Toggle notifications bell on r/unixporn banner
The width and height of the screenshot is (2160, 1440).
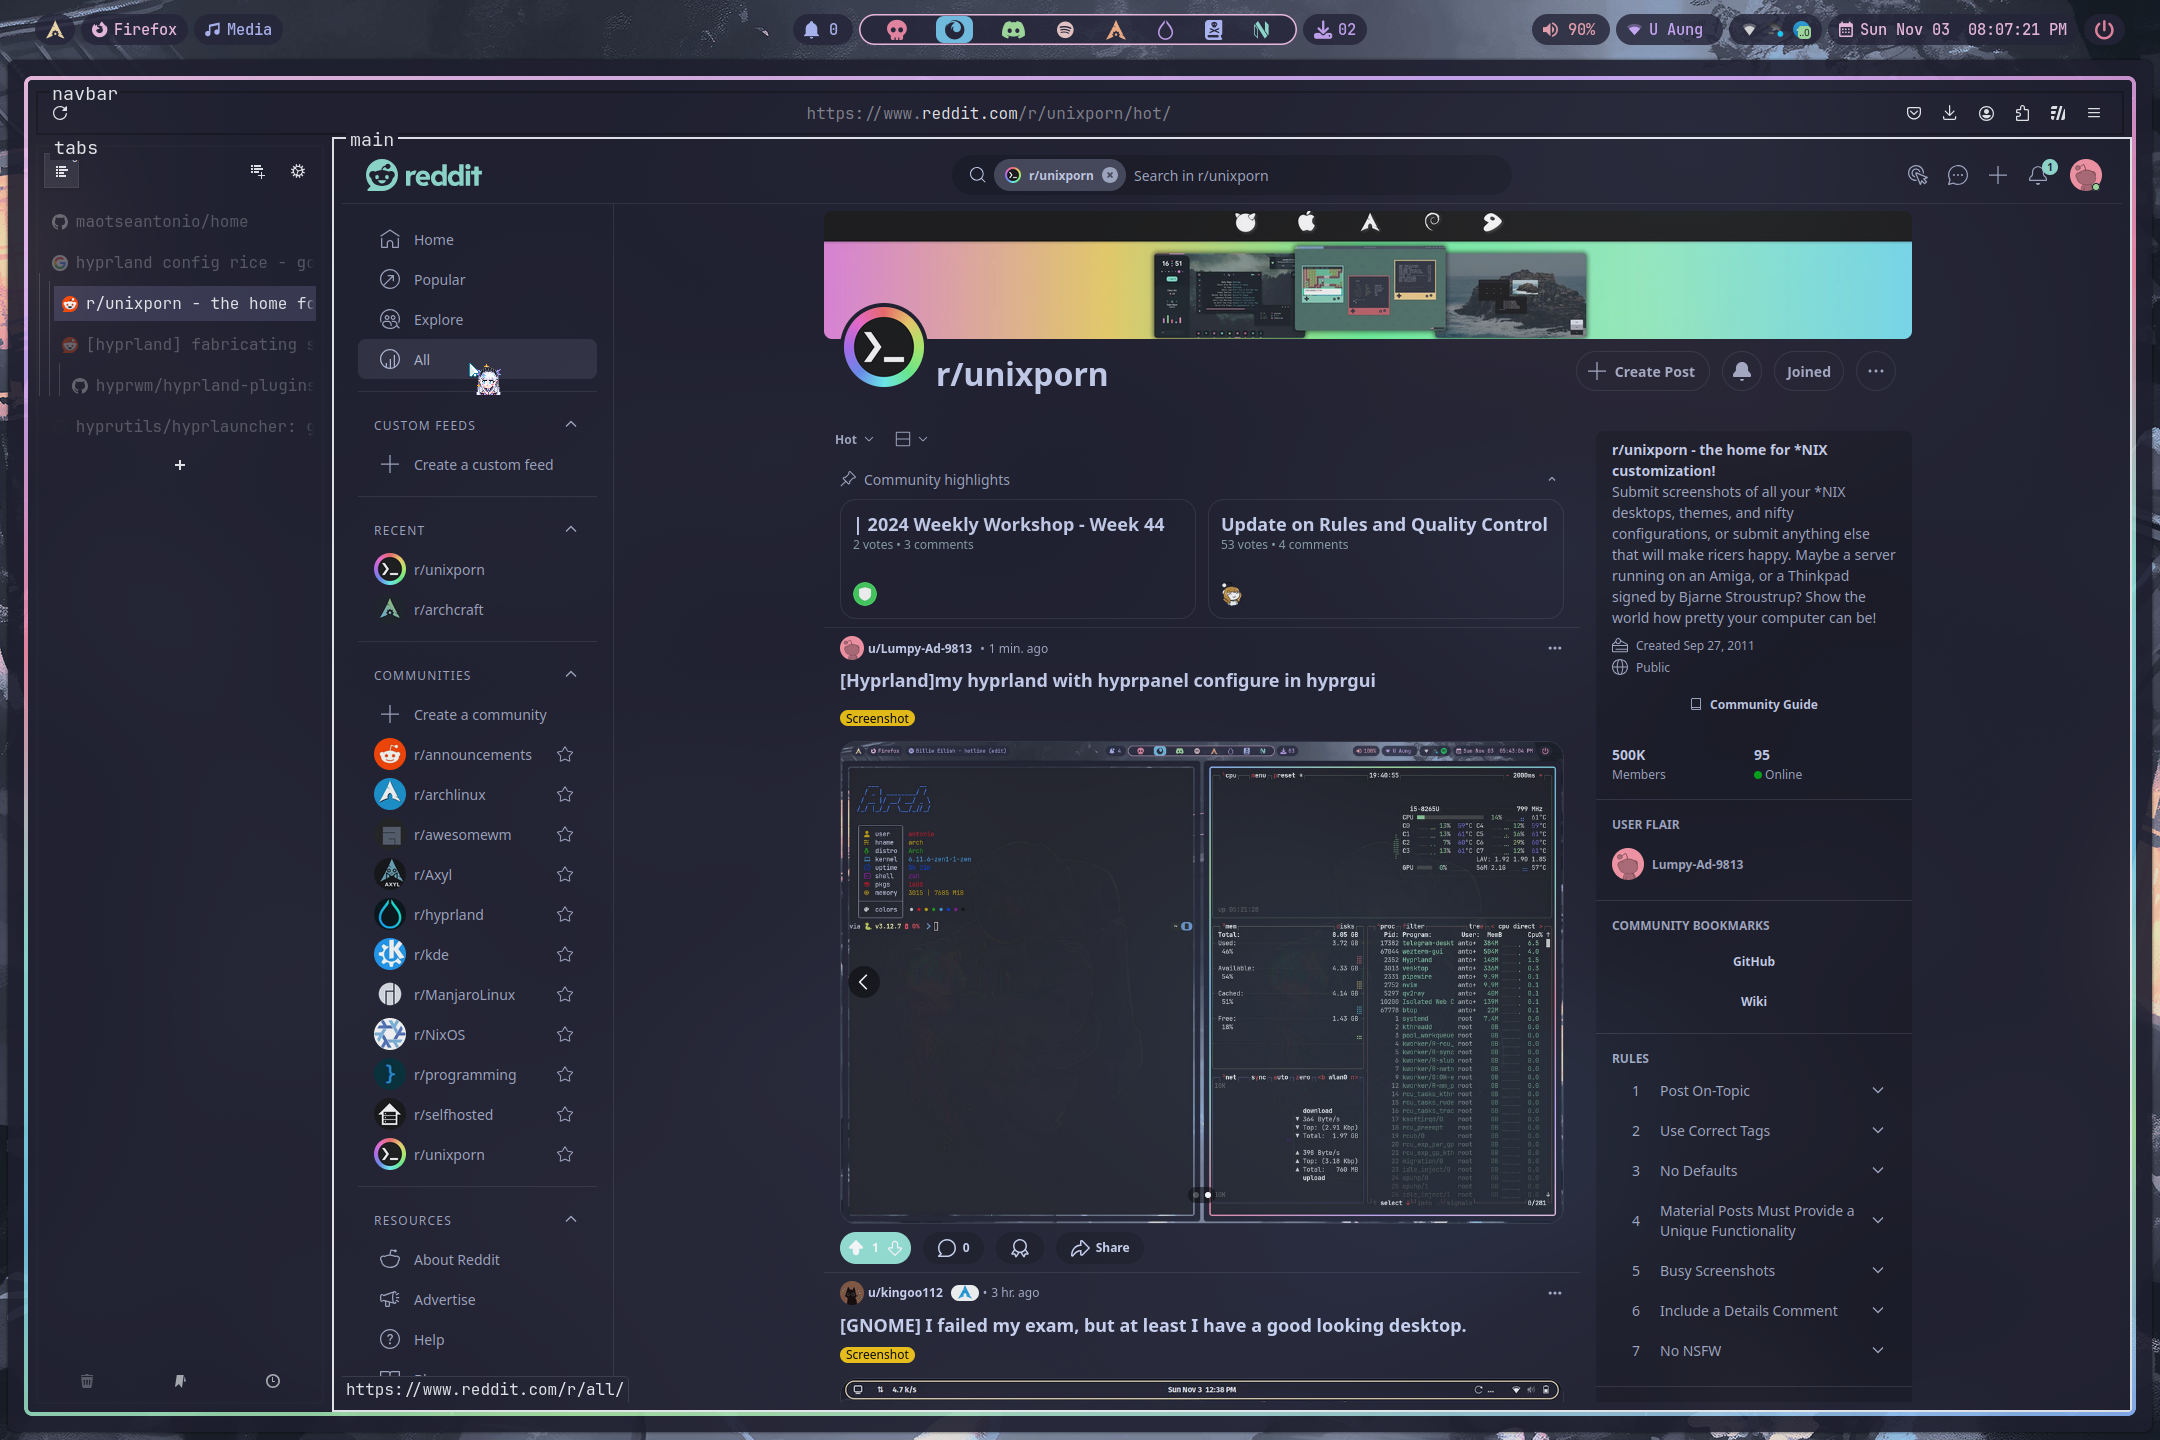click(x=1741, y=371)
